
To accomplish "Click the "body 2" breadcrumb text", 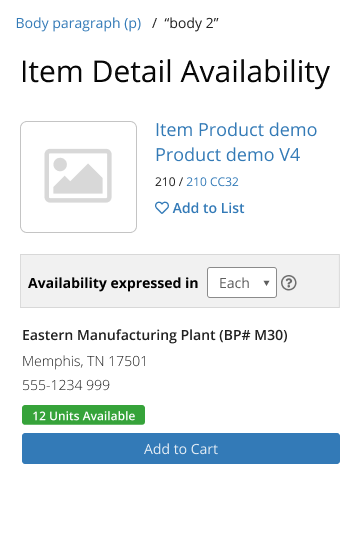I will click(x=191, y=23).
